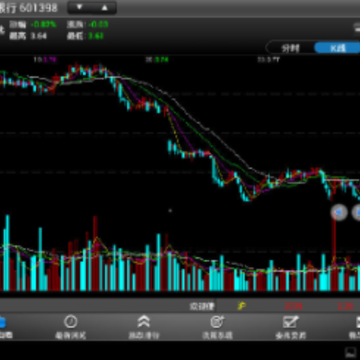
Task: Switch to the 分时 intraday tab
Action: 290,48
